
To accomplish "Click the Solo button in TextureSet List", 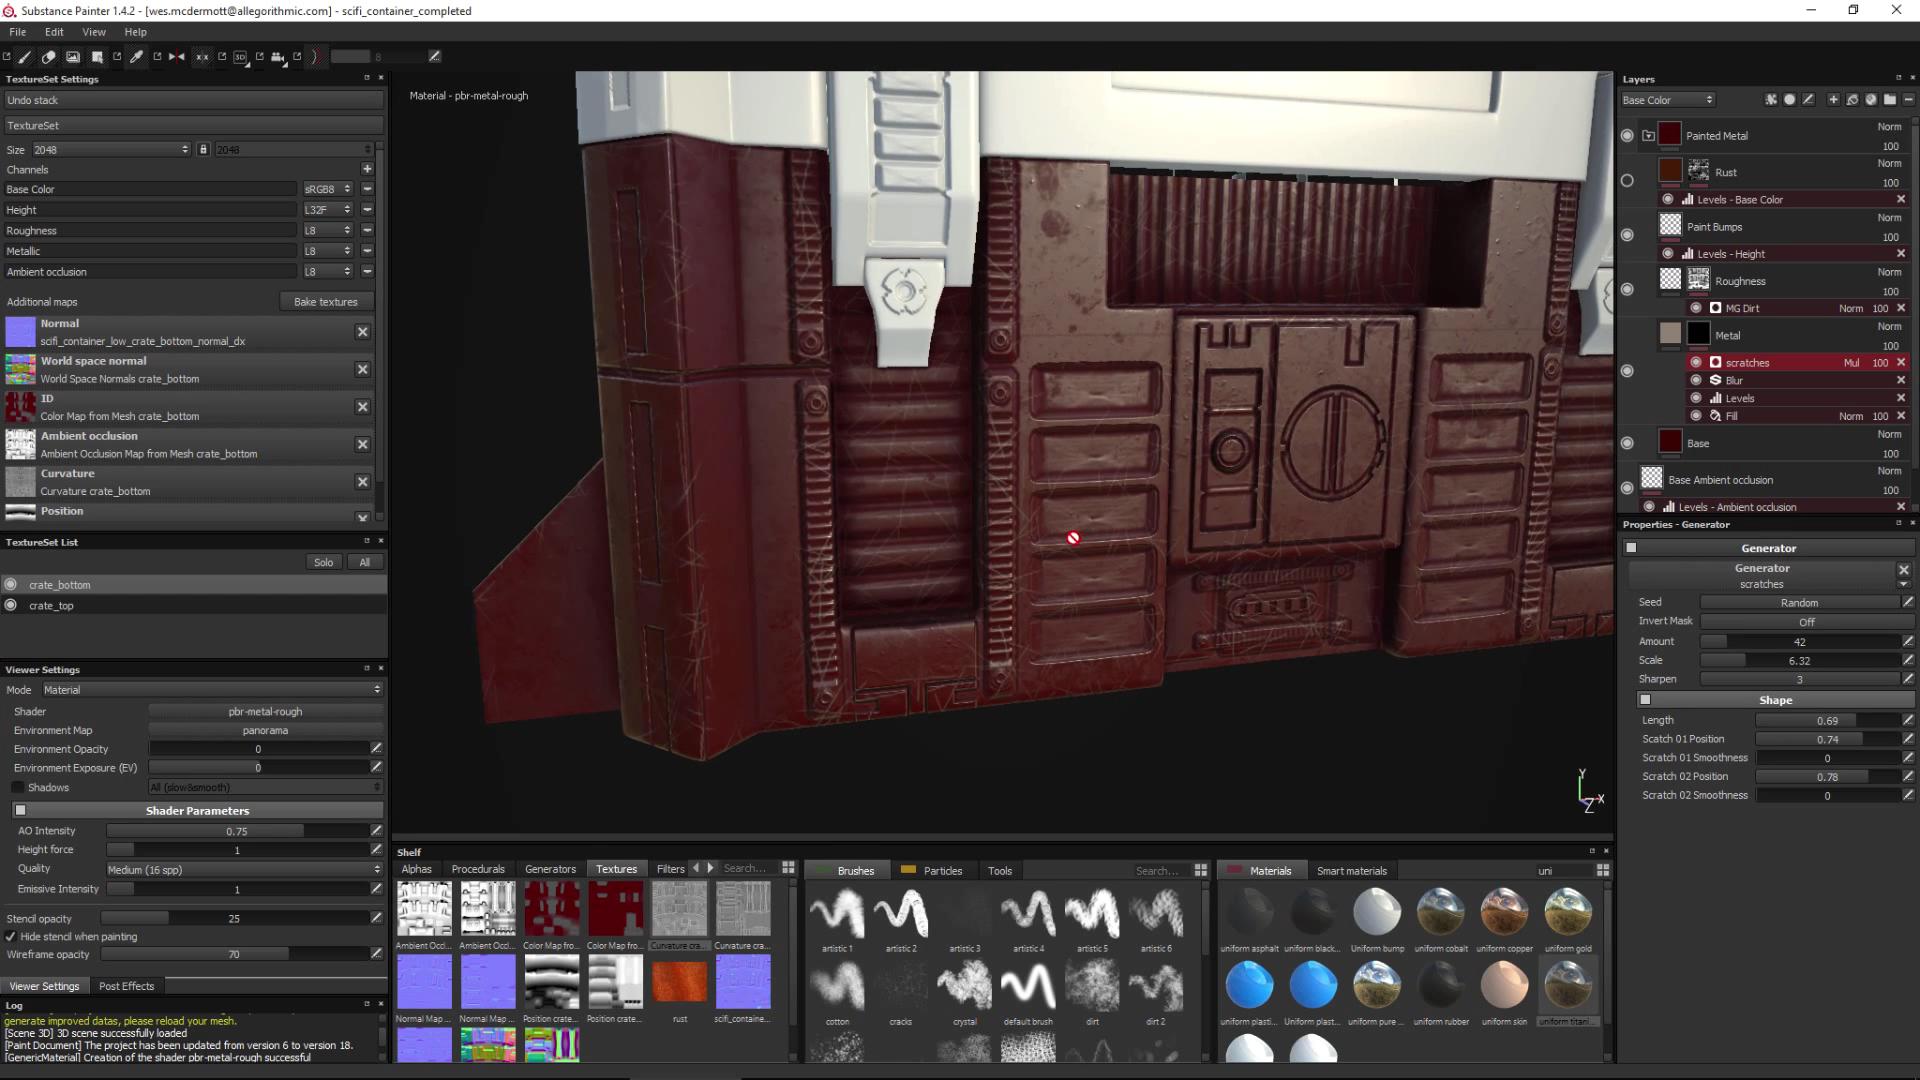I will click(323, 563).
